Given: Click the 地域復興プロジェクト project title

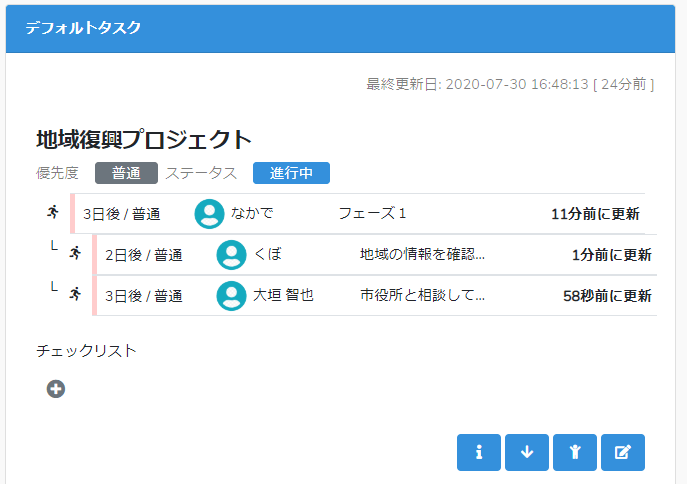Looking at the screenshot, I should pos(144,139).
